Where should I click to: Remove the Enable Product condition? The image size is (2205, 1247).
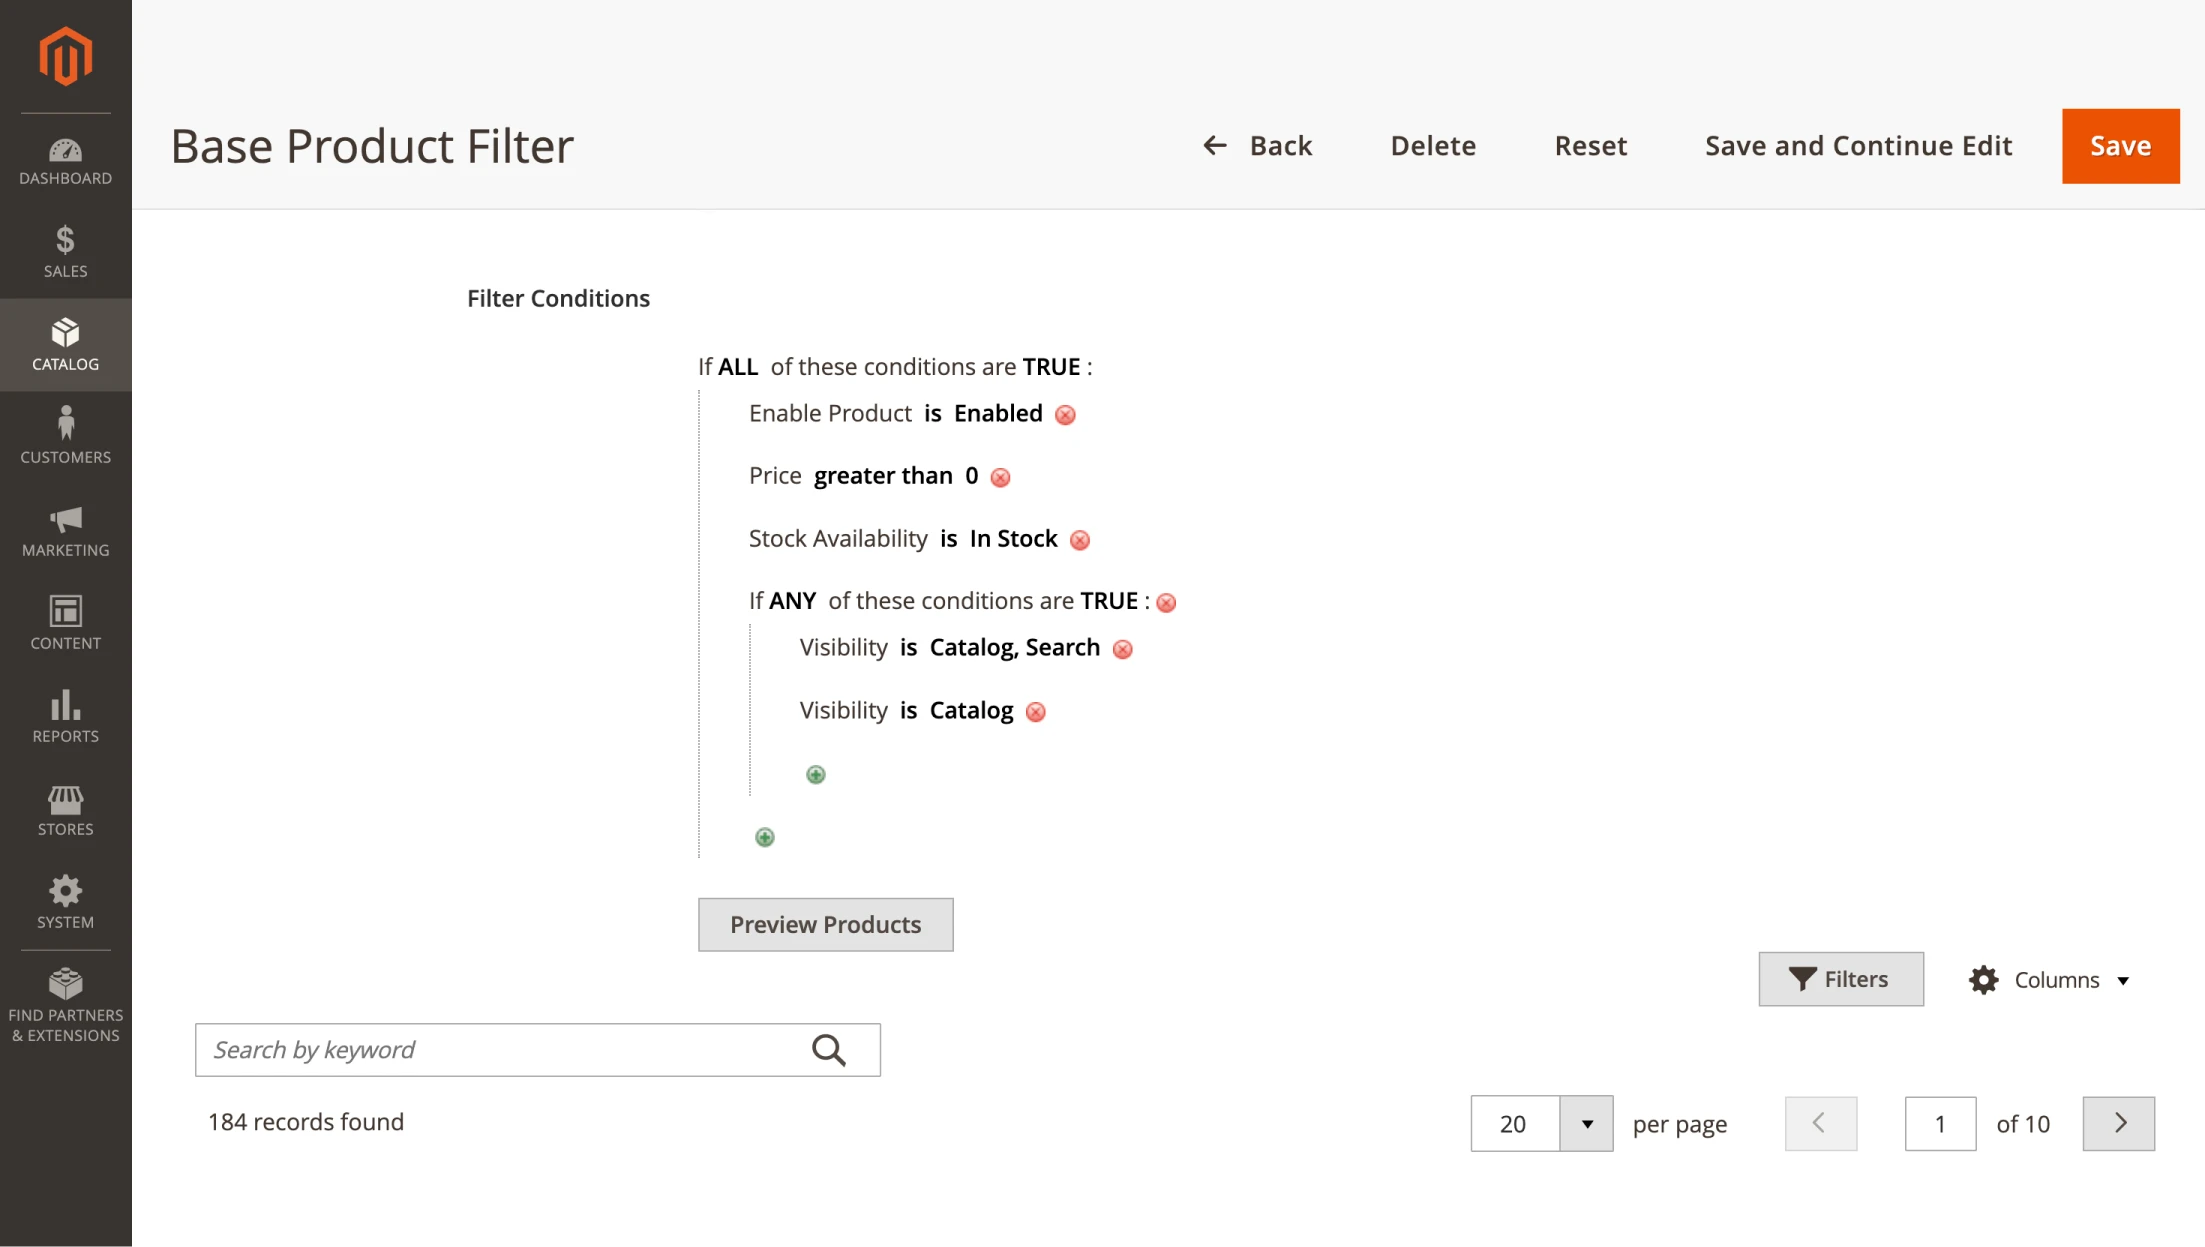pyautogui.click(x=1065, y=414)
